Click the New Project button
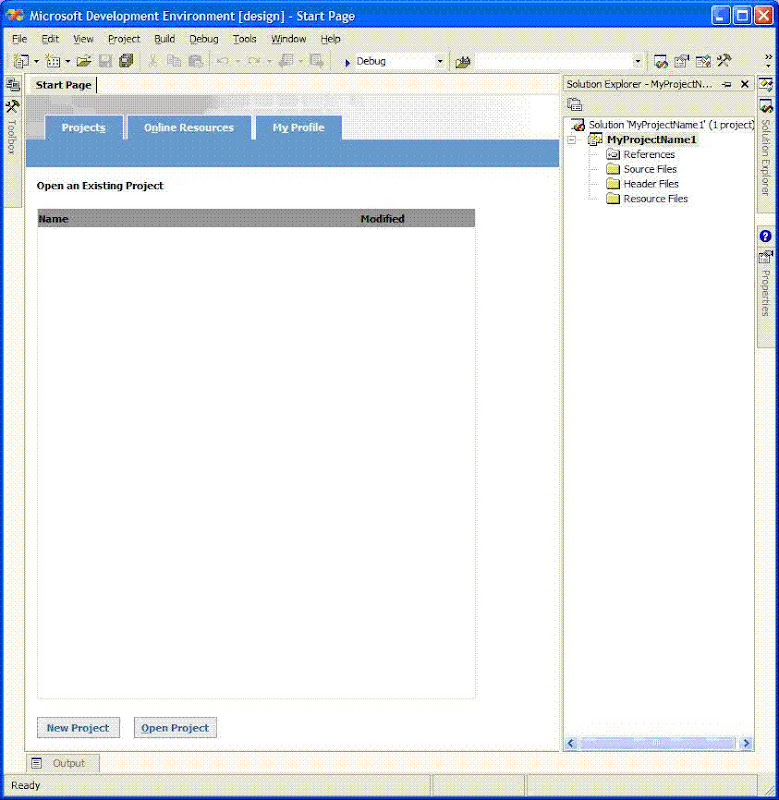Screen dimensions: 779x800 pyautogui.click(x=78, y=728)
